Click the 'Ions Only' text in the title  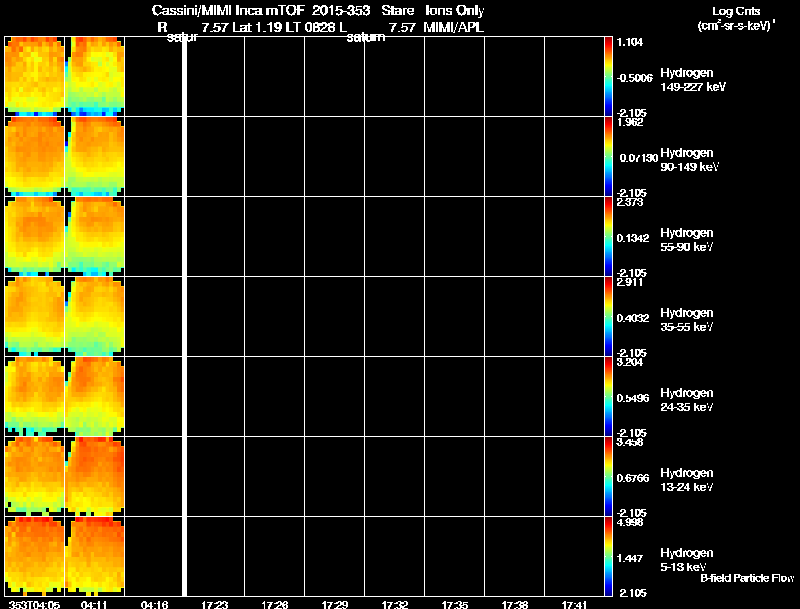(x=455, y=11)
